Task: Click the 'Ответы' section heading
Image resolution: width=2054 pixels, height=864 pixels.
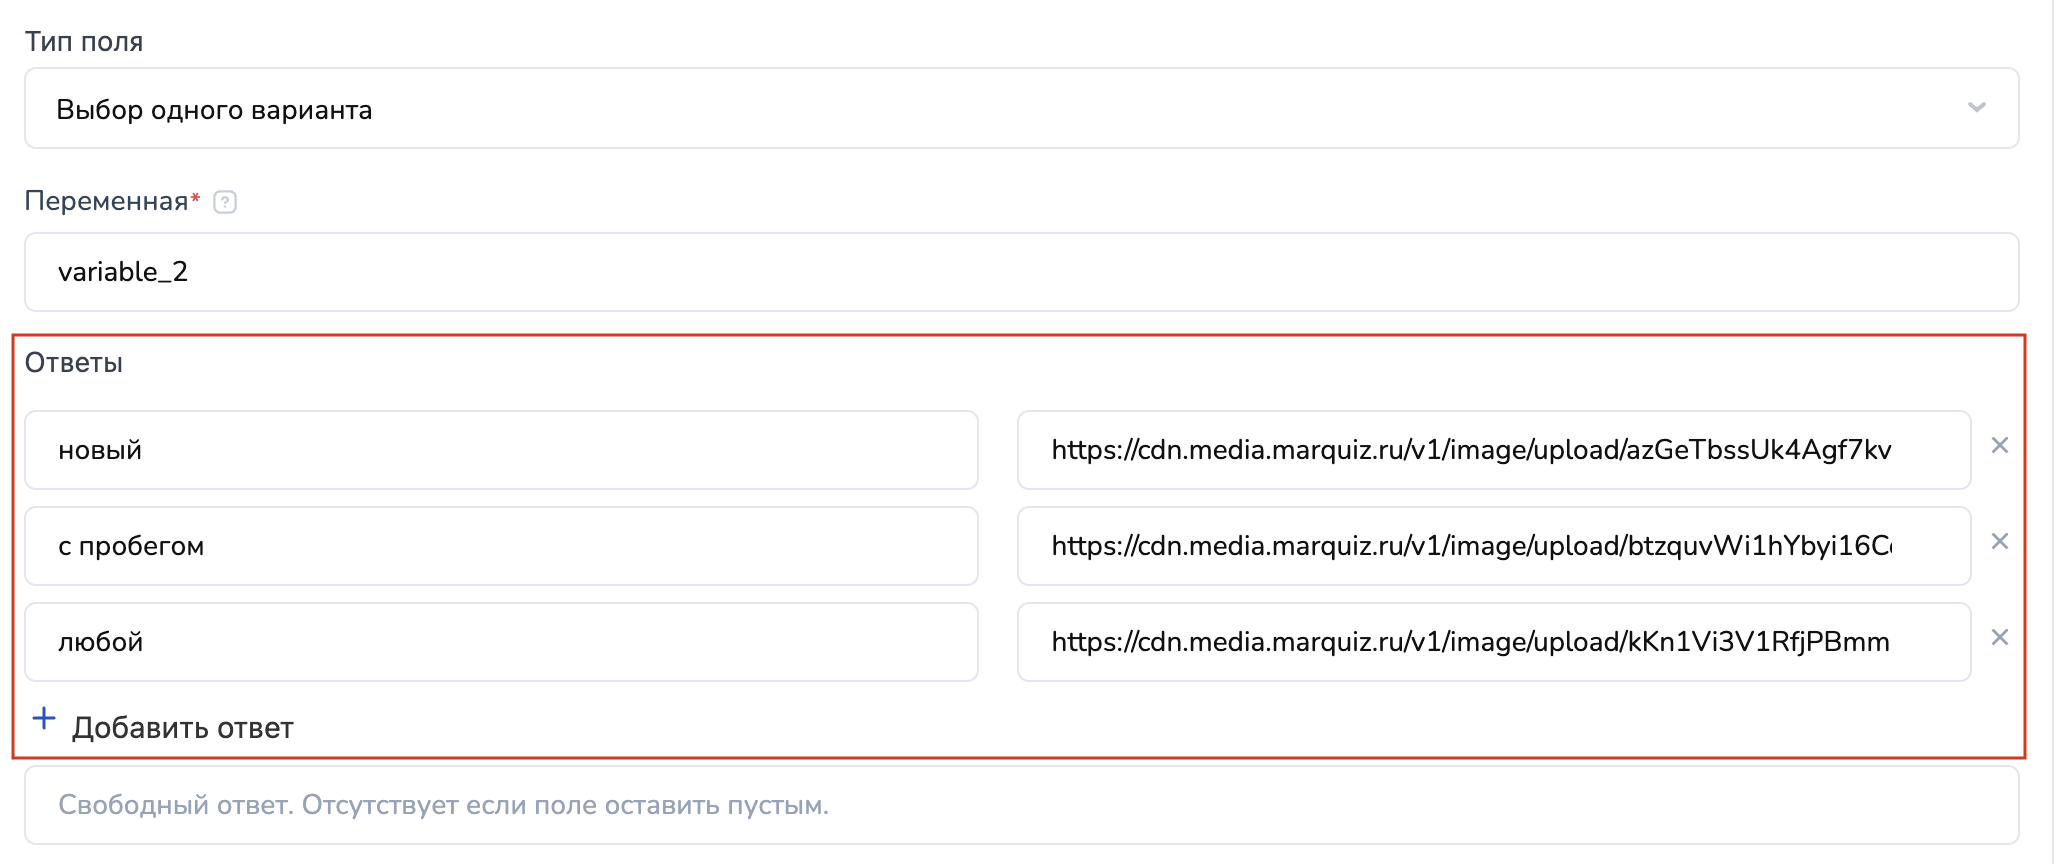Action: [74, 363]
